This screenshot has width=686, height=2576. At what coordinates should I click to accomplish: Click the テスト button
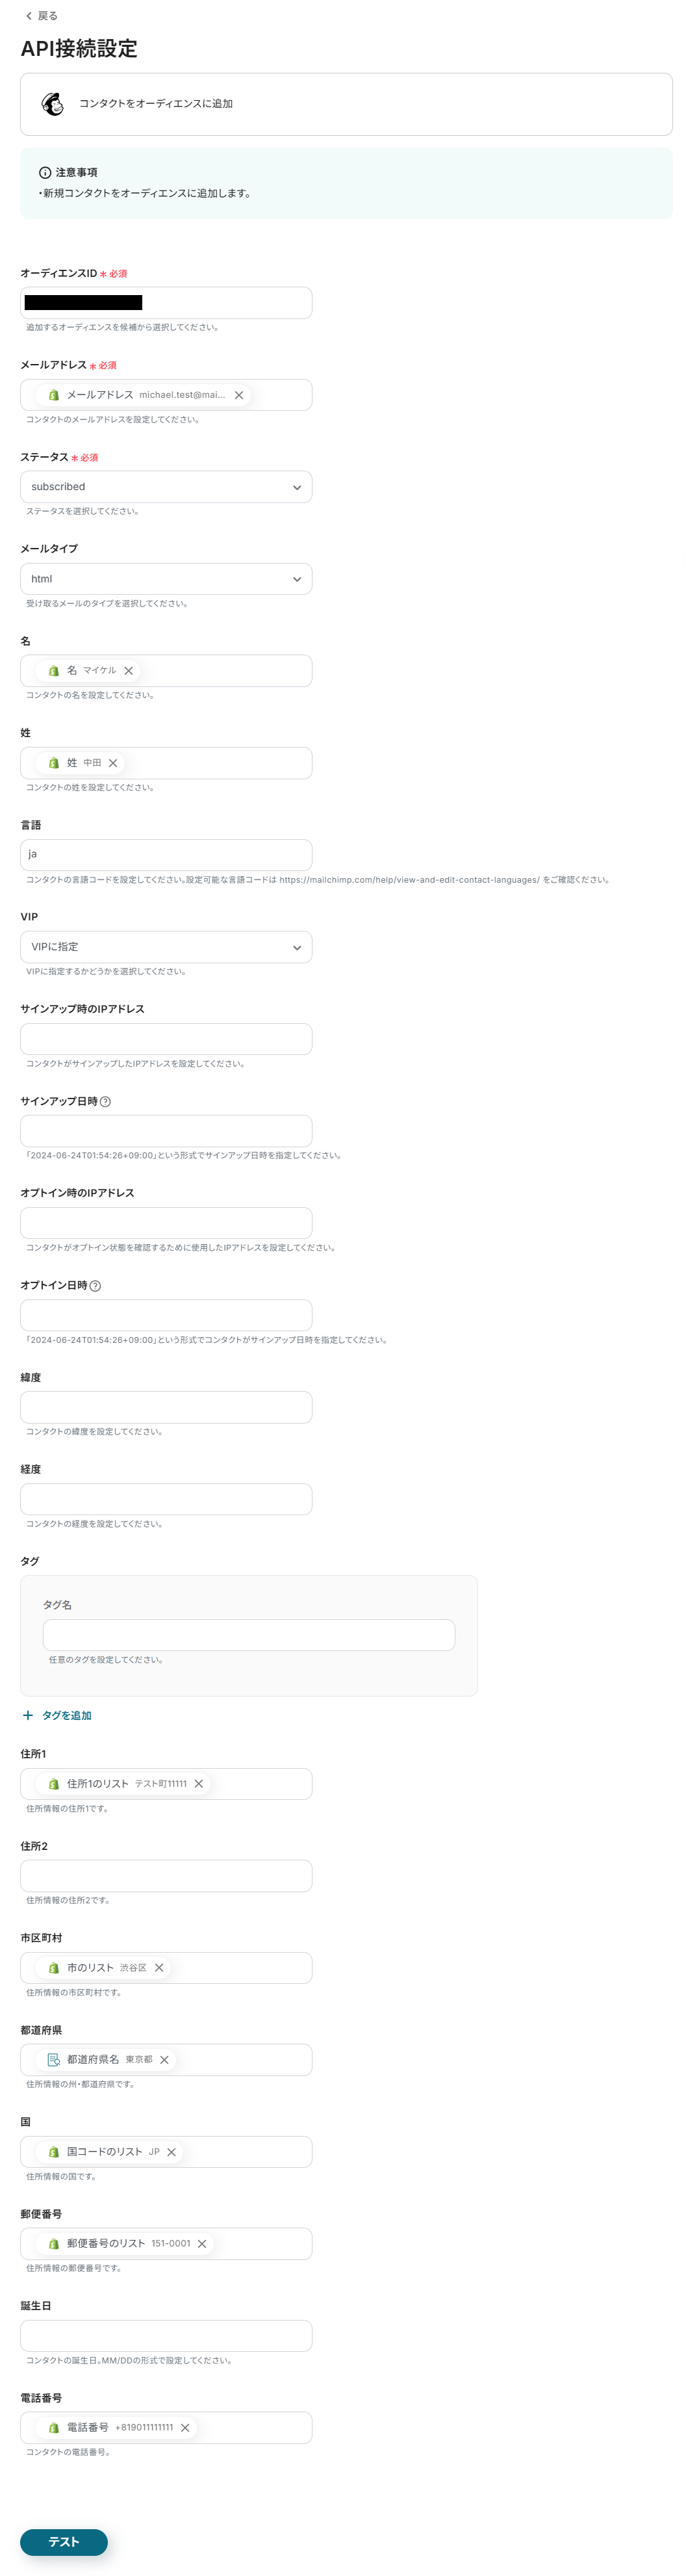point(64,2541)
